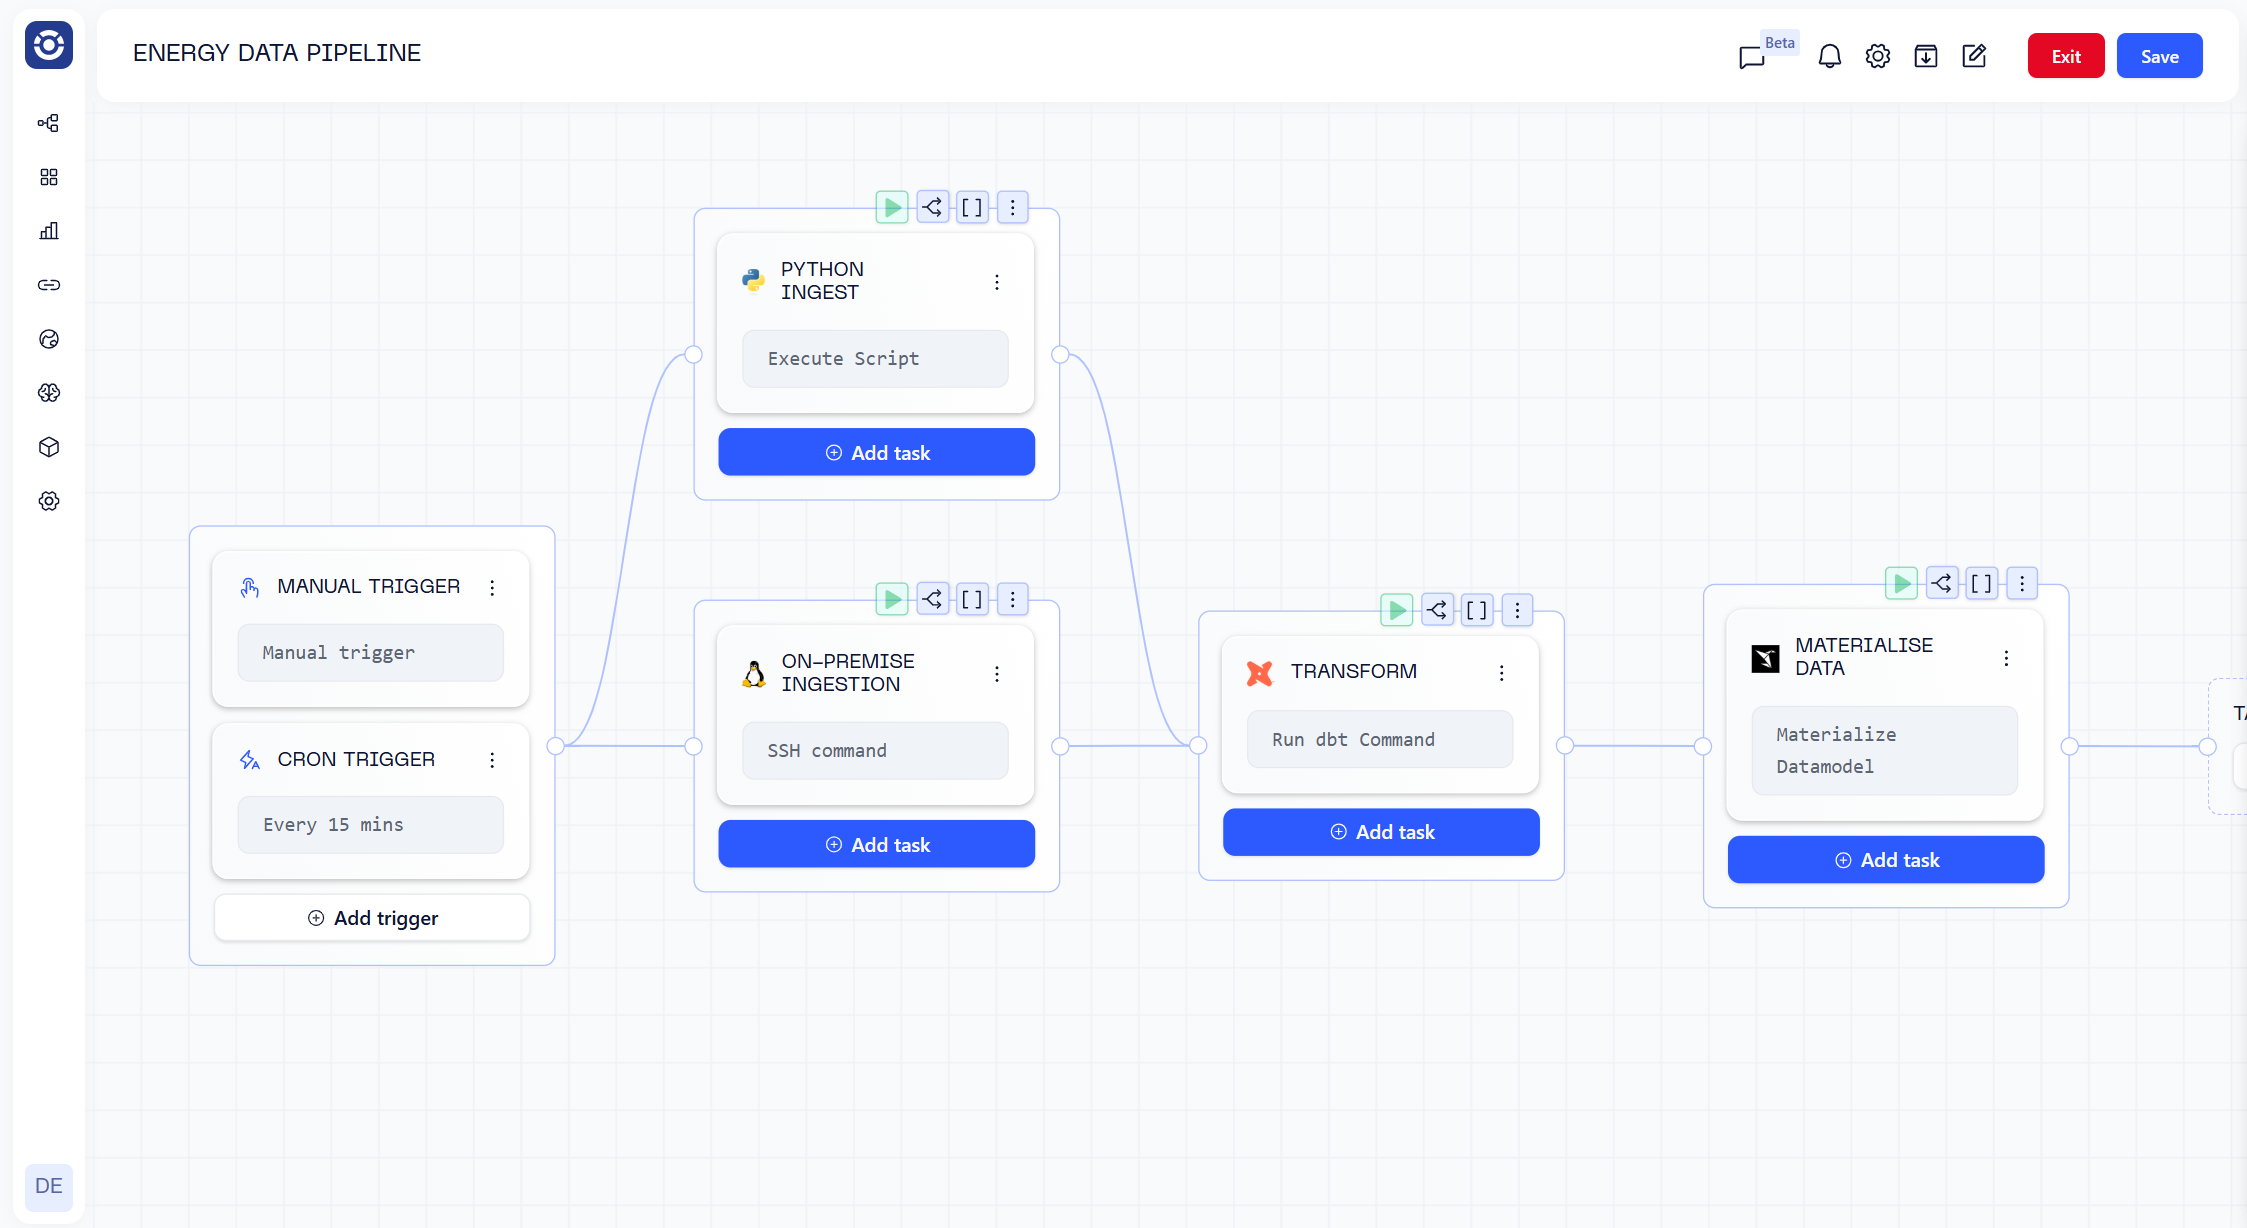Open the Python Ingest task options menu
This screenshot has height=1228, width=2247.
point(997,282)
